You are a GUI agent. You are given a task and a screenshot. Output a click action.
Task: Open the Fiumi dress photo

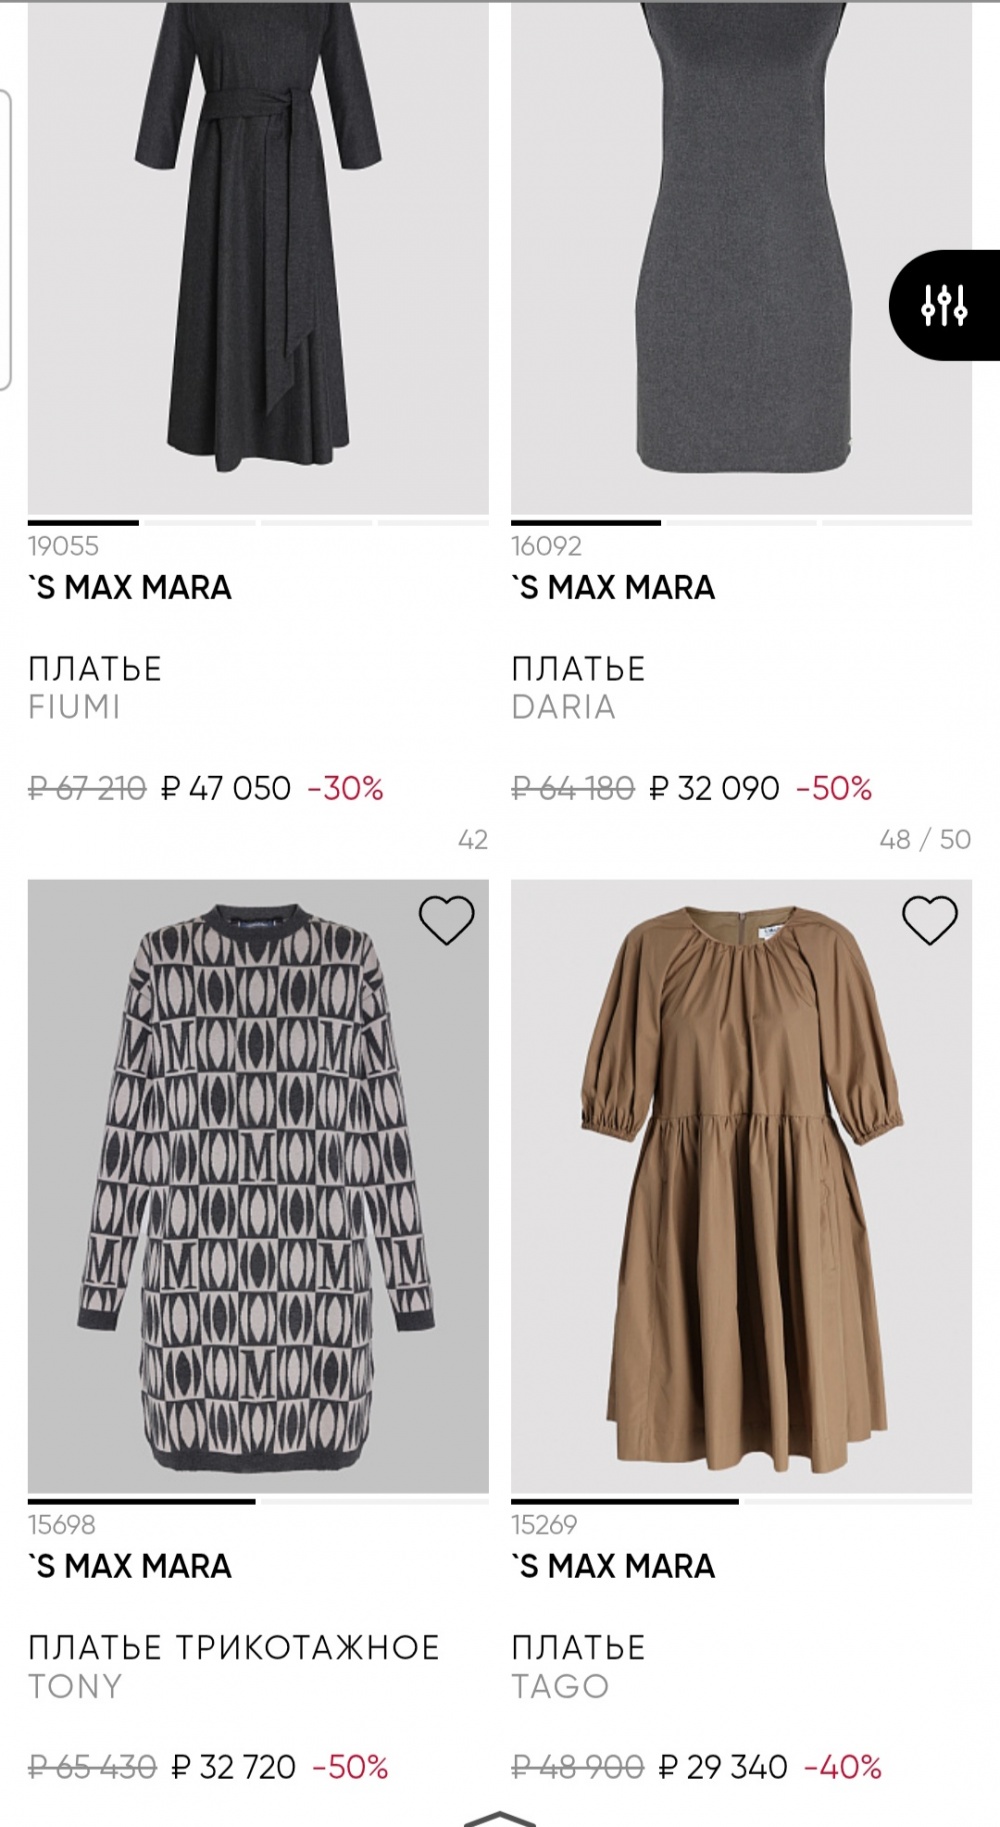(x=258, y=260)
